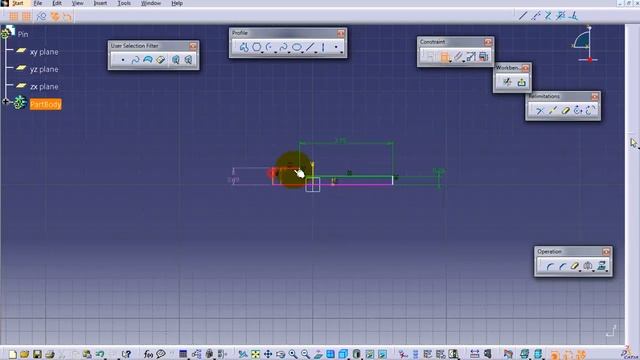Open Project 3D Elements dropdown arrow
This screenshot has height=360, width=640.
(607, 271)
